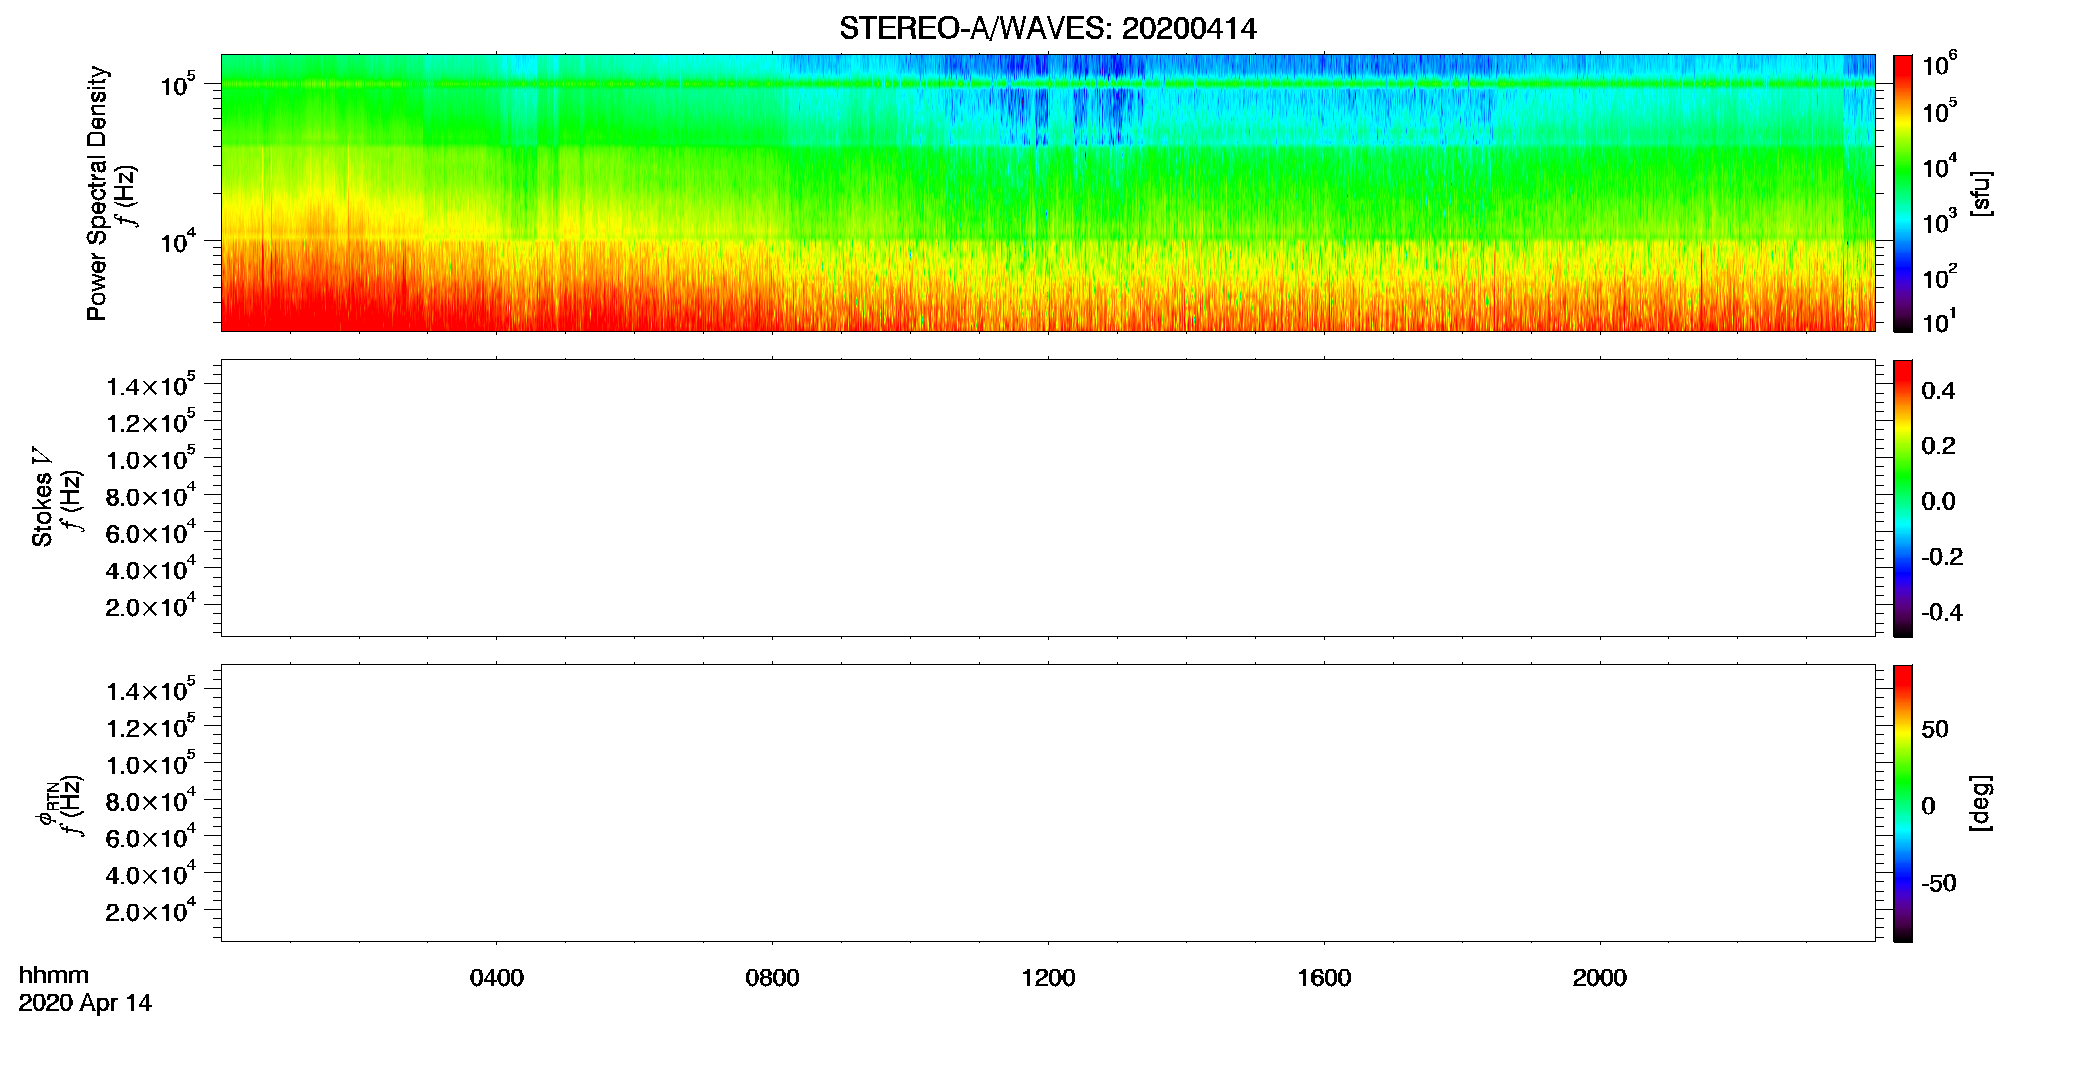Select the deg angle colorbar
This screenshot has height=1080, width=2096.
(x=1902, y=803)
